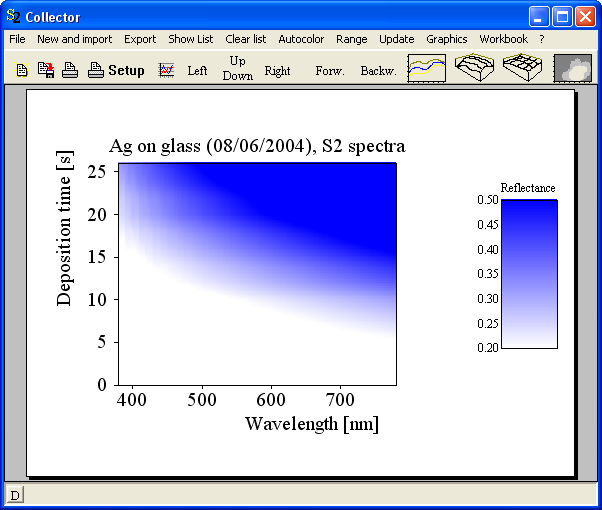The height and width of the screenshot is (510, 602).
Task: Switch to line curves plot view
Action: click(426, 68)
